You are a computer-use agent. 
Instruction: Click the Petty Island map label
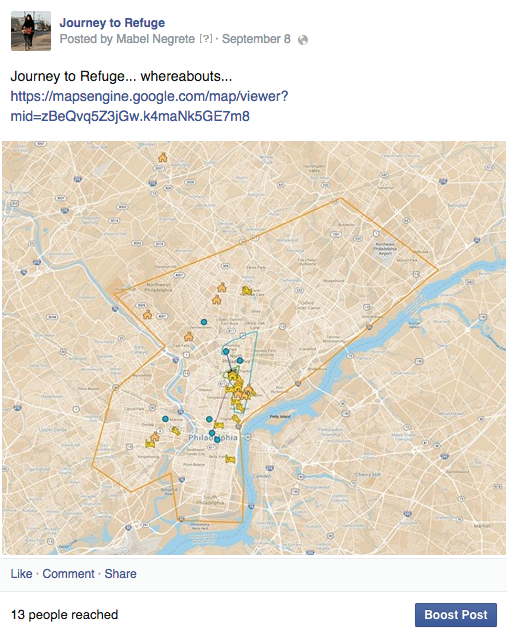click(279, 416)
